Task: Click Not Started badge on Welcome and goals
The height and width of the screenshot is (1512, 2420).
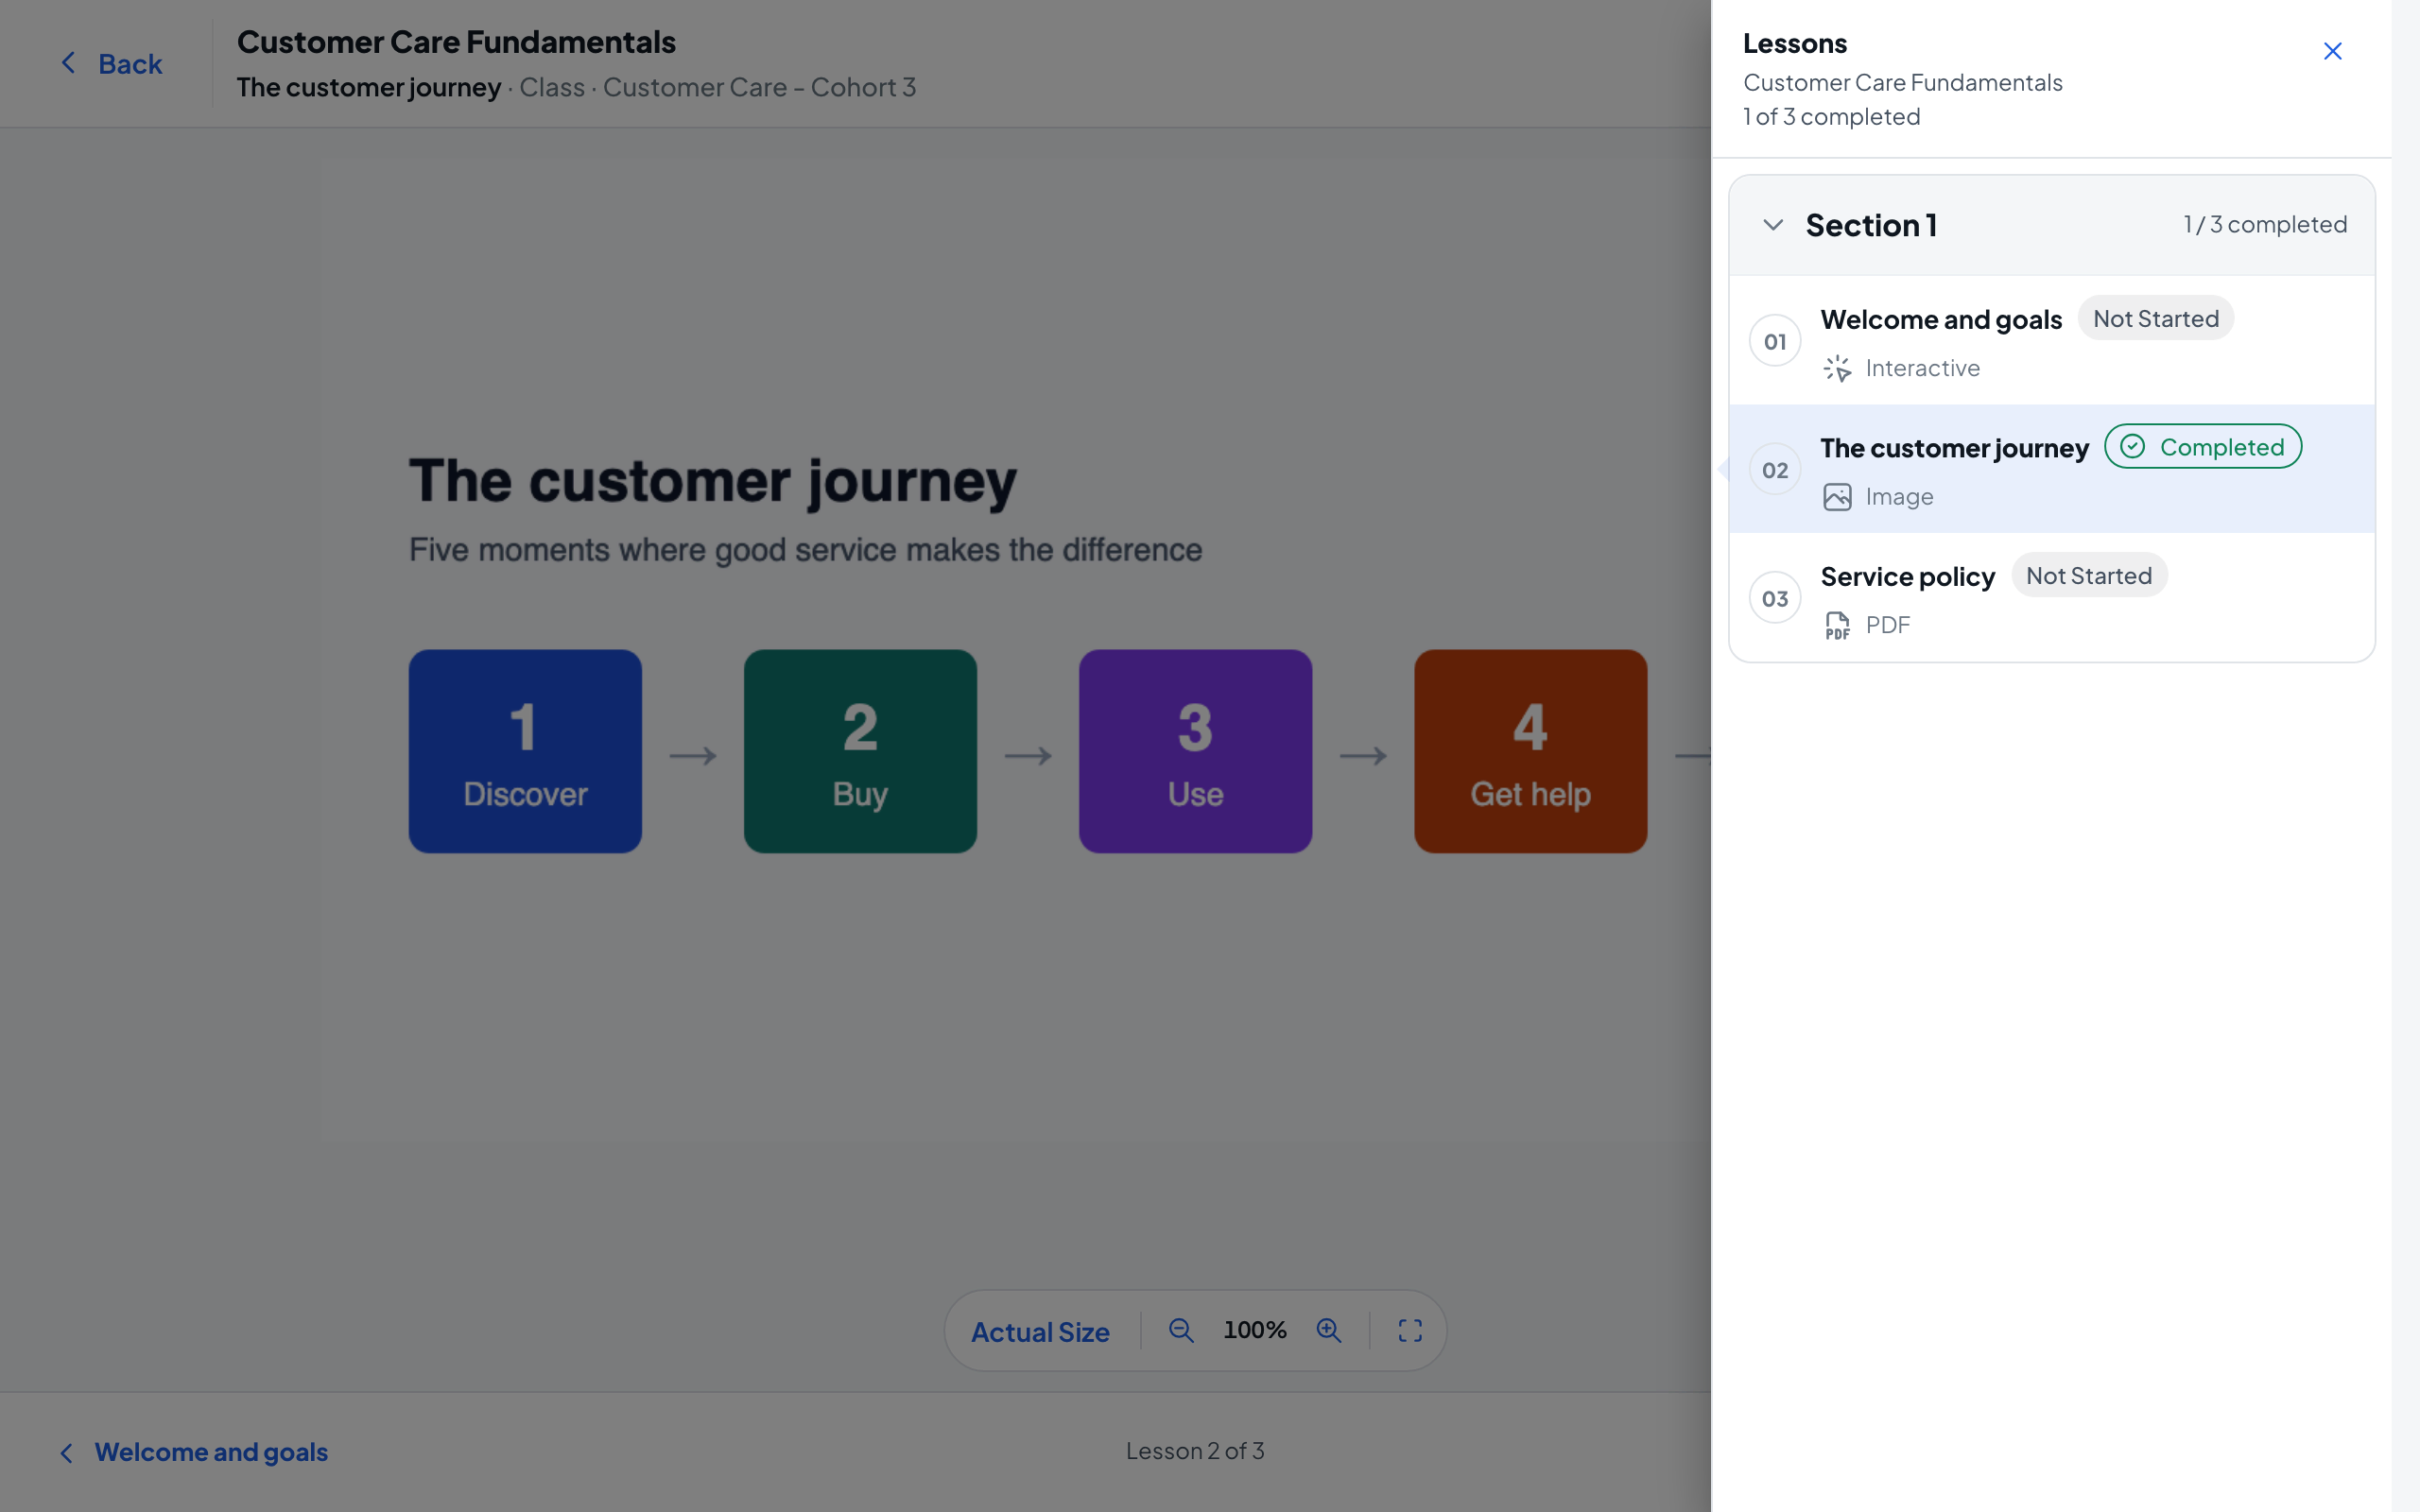Action: pyautogui.click(x=2156, y=319)
